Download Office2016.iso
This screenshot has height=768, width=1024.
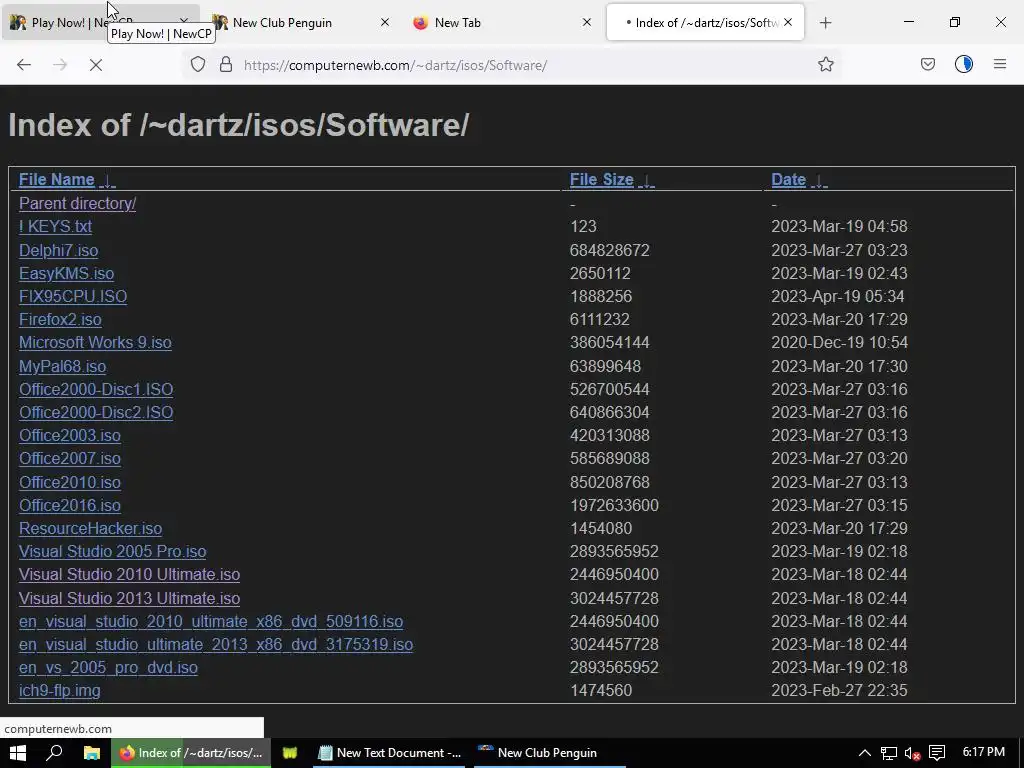[70, 505]
